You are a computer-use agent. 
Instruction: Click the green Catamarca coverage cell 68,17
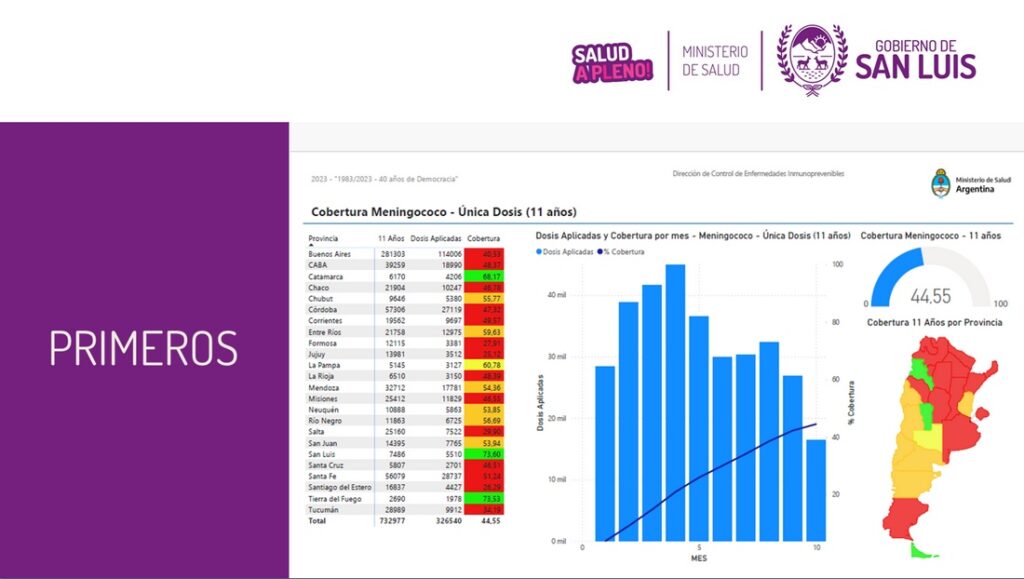[485, 277]
